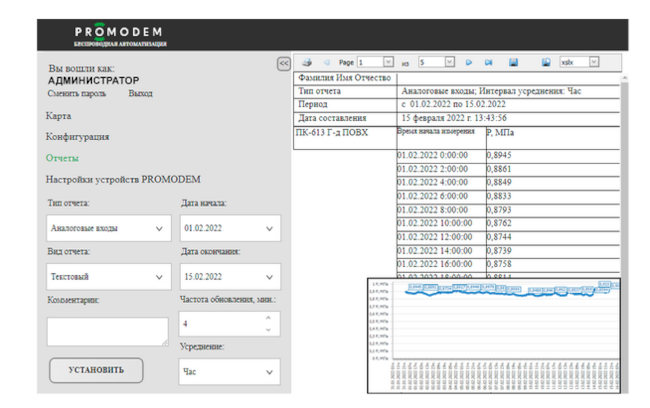Go to next report page arrow
The width and height of the screenshot is (650, 408).
pyautogui.click(x=469, y=63)
